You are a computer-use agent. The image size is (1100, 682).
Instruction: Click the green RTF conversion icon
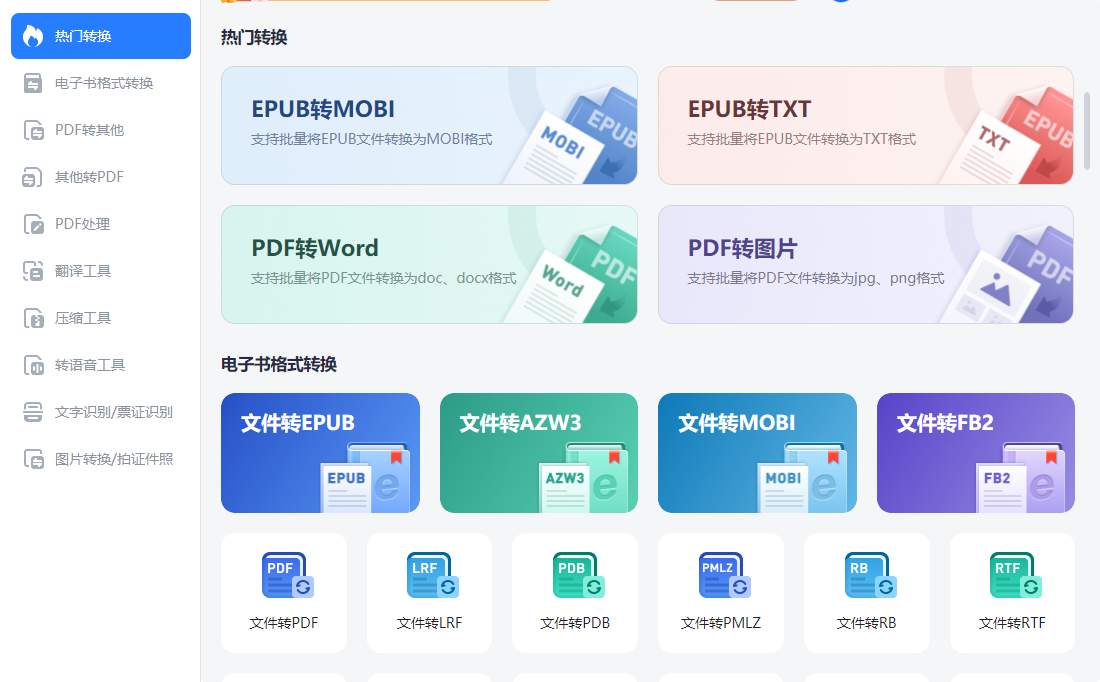coord(1015,575)
